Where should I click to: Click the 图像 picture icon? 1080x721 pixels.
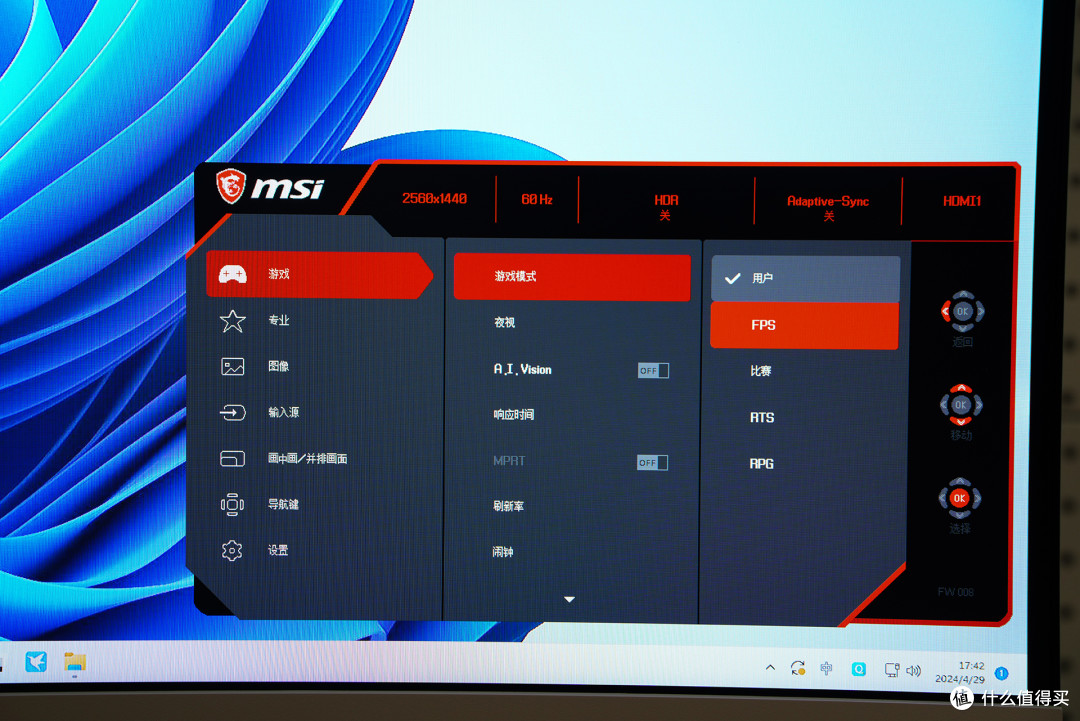coord(232,366)
